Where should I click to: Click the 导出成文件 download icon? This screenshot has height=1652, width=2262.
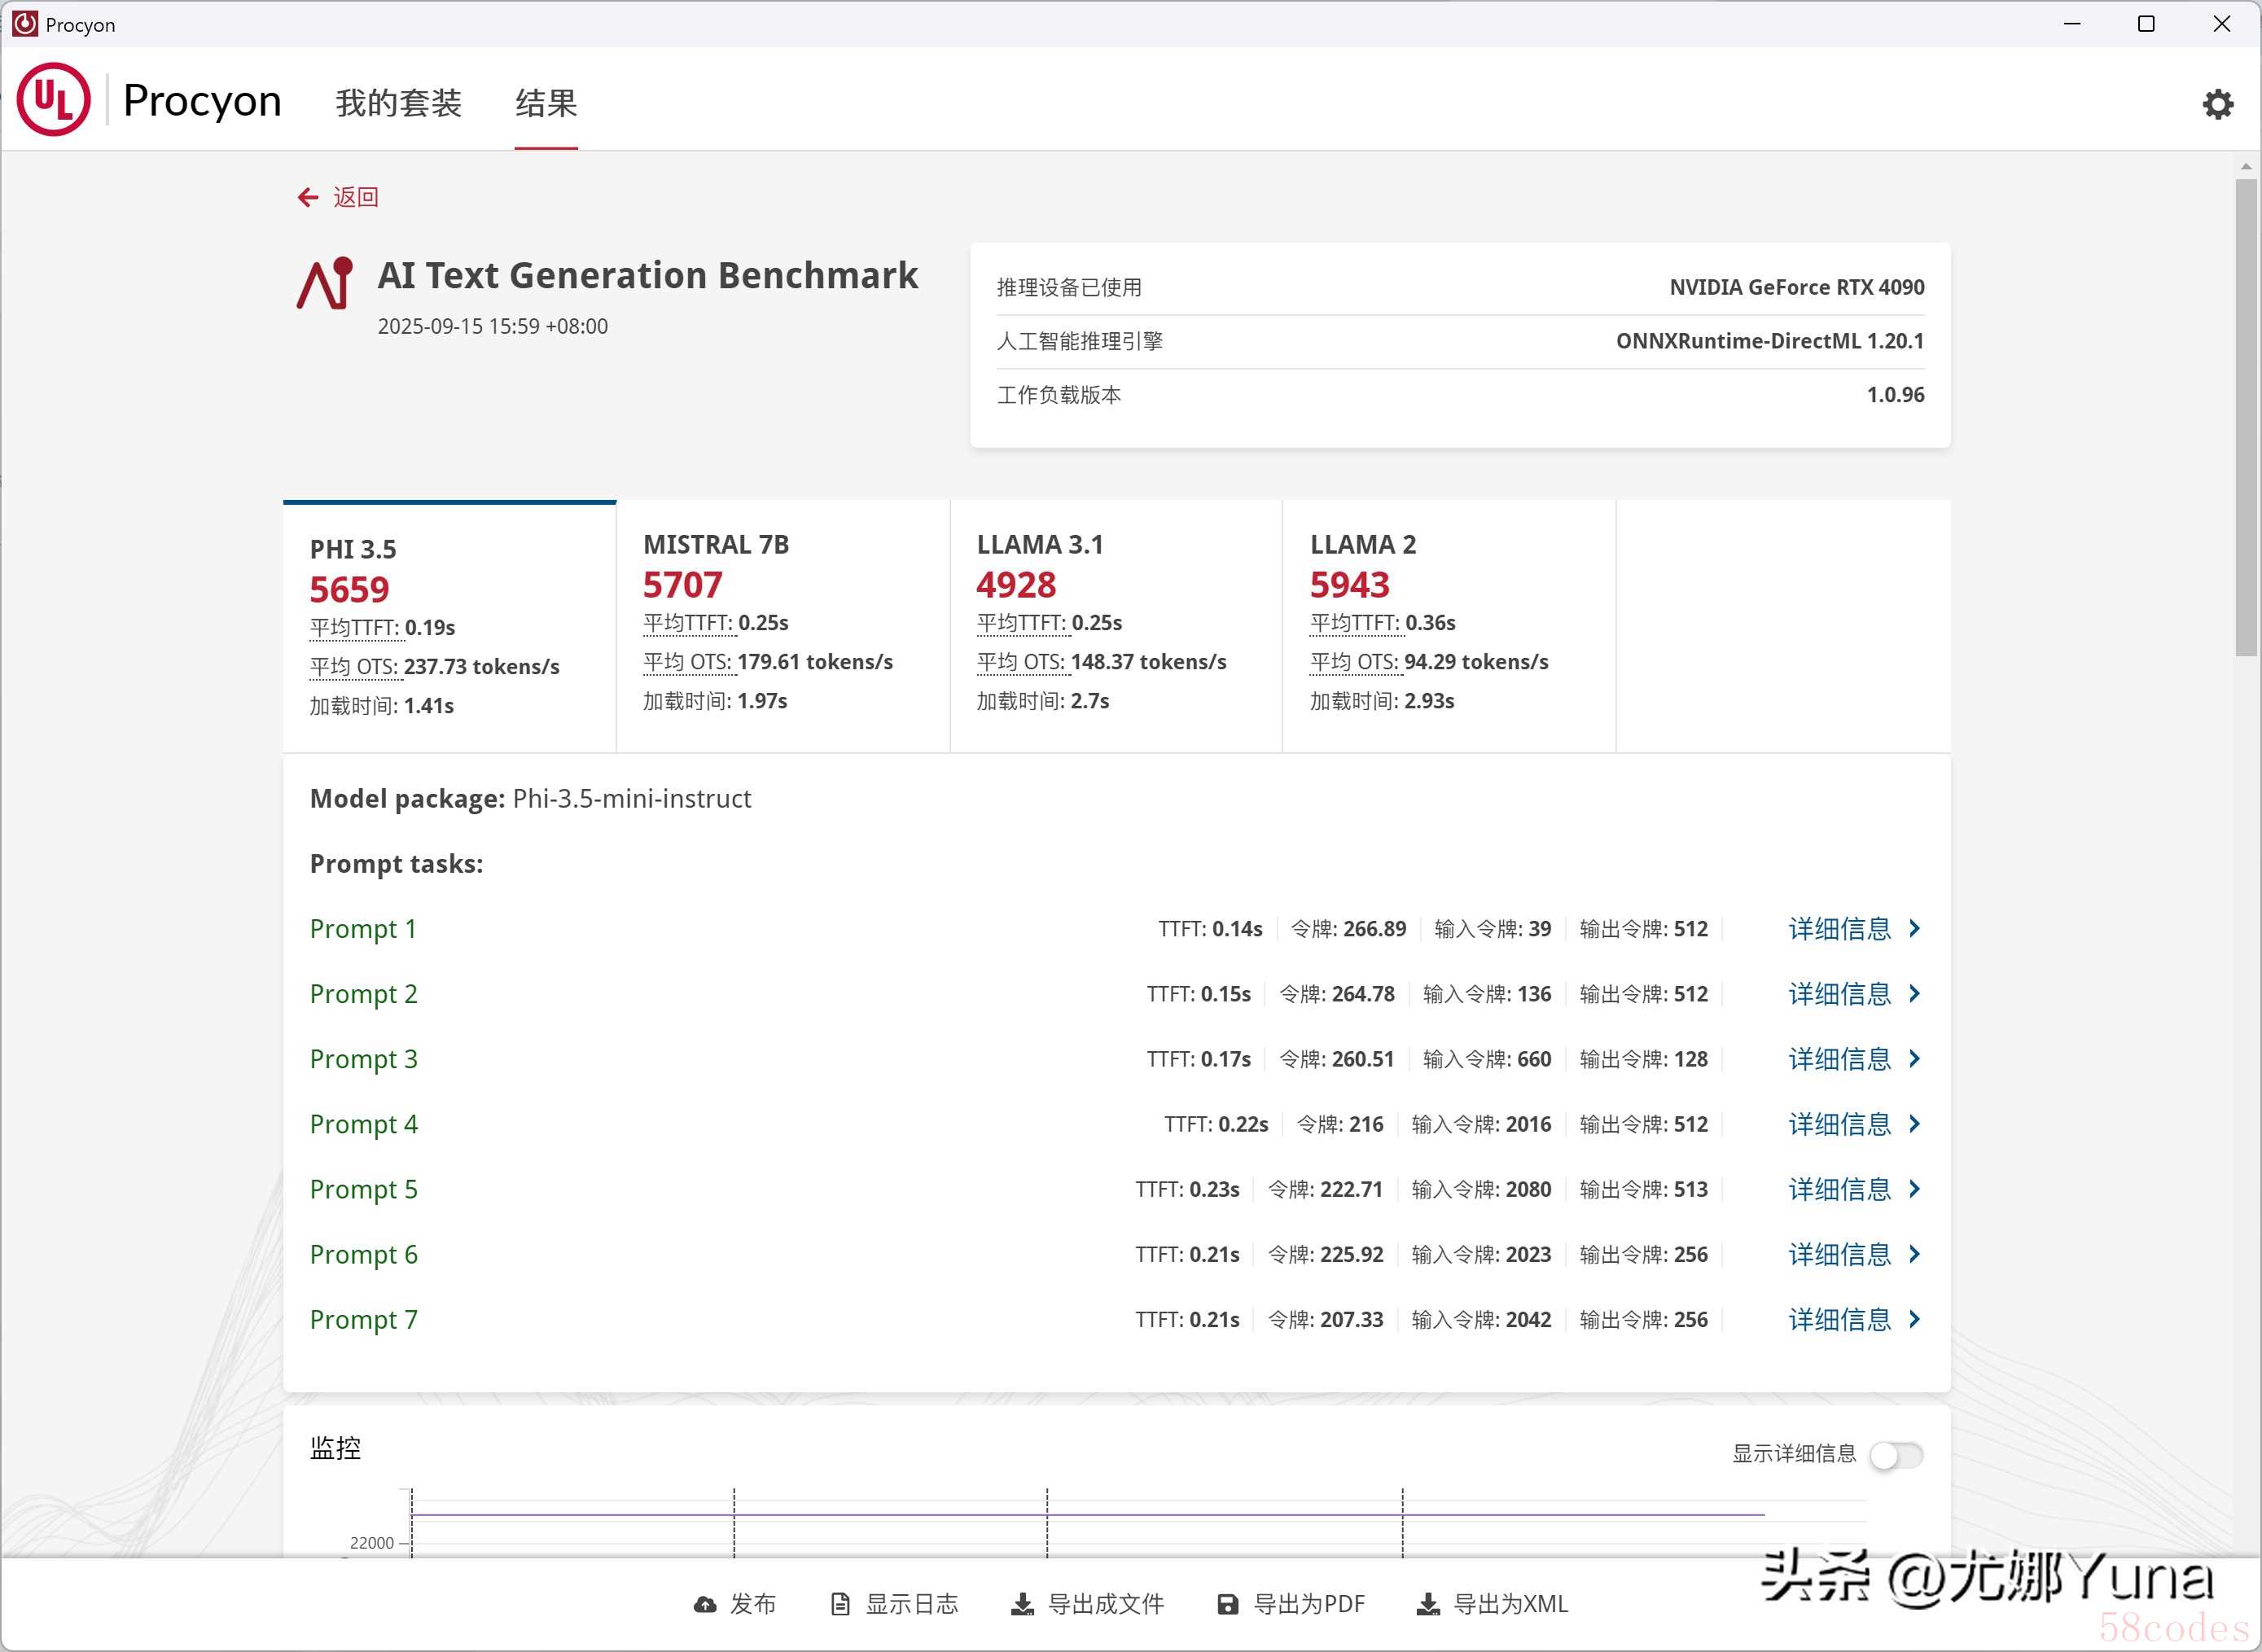pos(1022,1604)
